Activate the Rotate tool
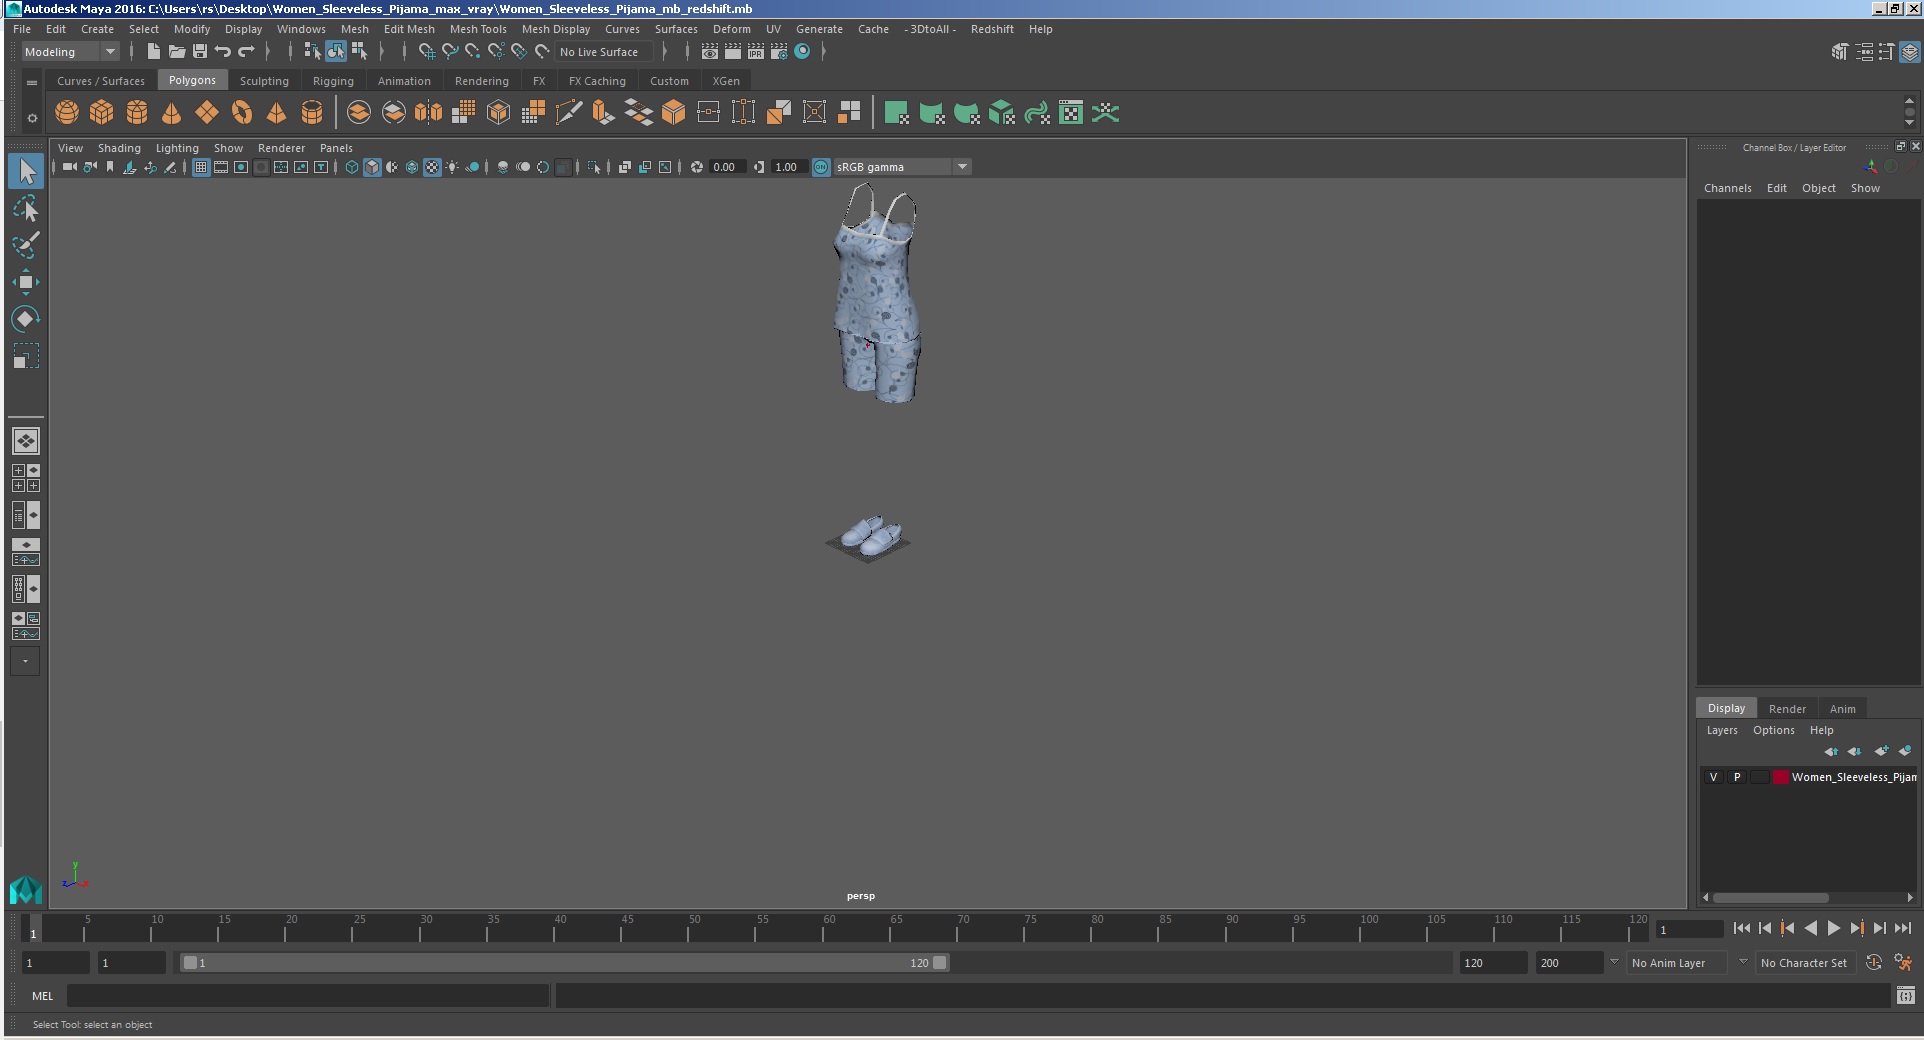 click(26, 319)
